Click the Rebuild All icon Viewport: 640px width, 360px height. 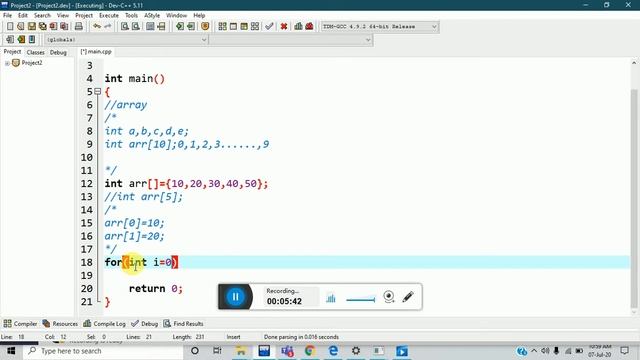pos(255,27)
